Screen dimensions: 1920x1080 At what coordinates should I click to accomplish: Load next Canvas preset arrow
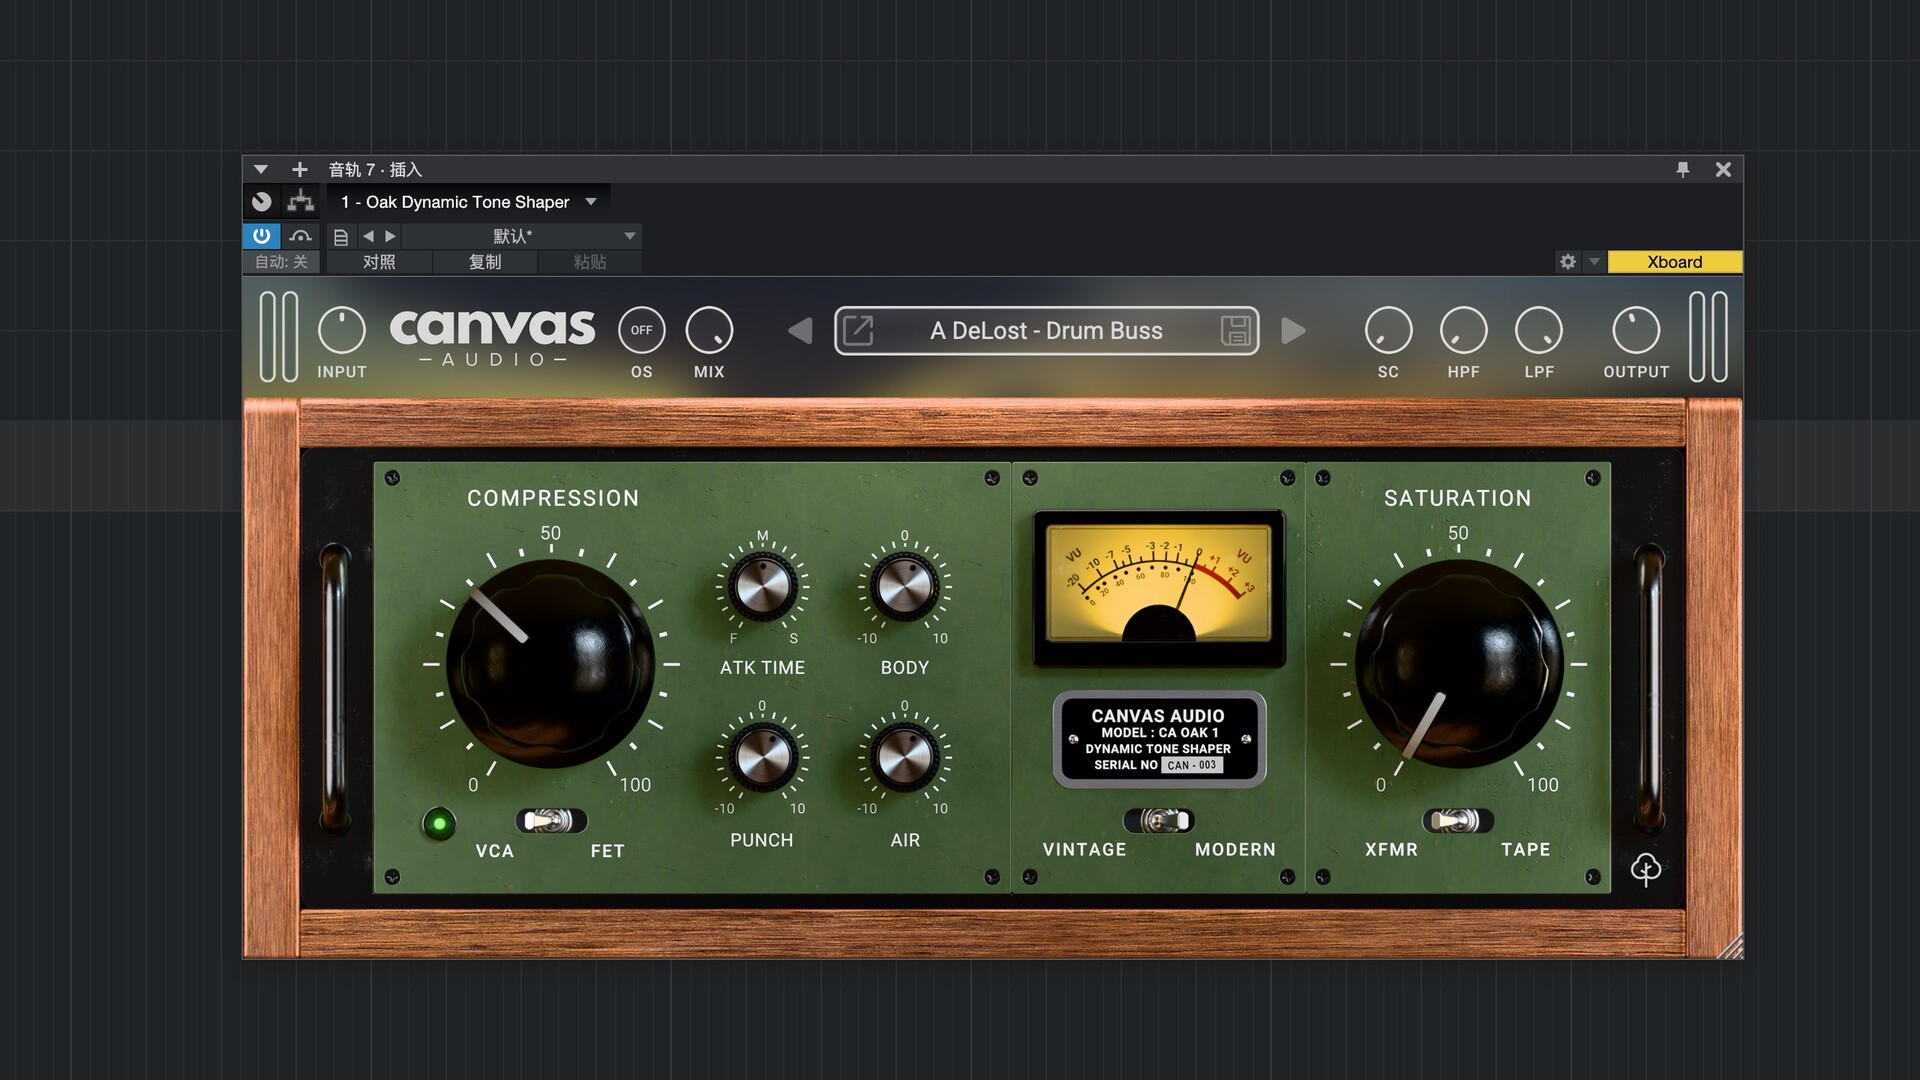(1293, 331)
